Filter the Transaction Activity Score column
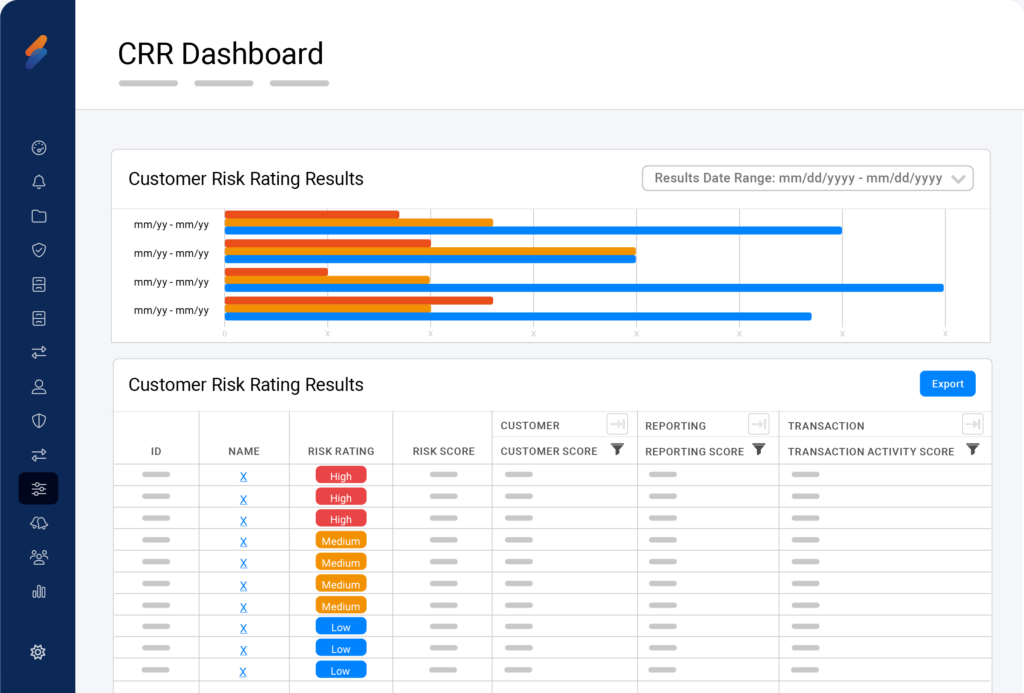Image resolution: width=1024 pixels, height=693 pixels. pyautogui.click(x=972, y=450)
